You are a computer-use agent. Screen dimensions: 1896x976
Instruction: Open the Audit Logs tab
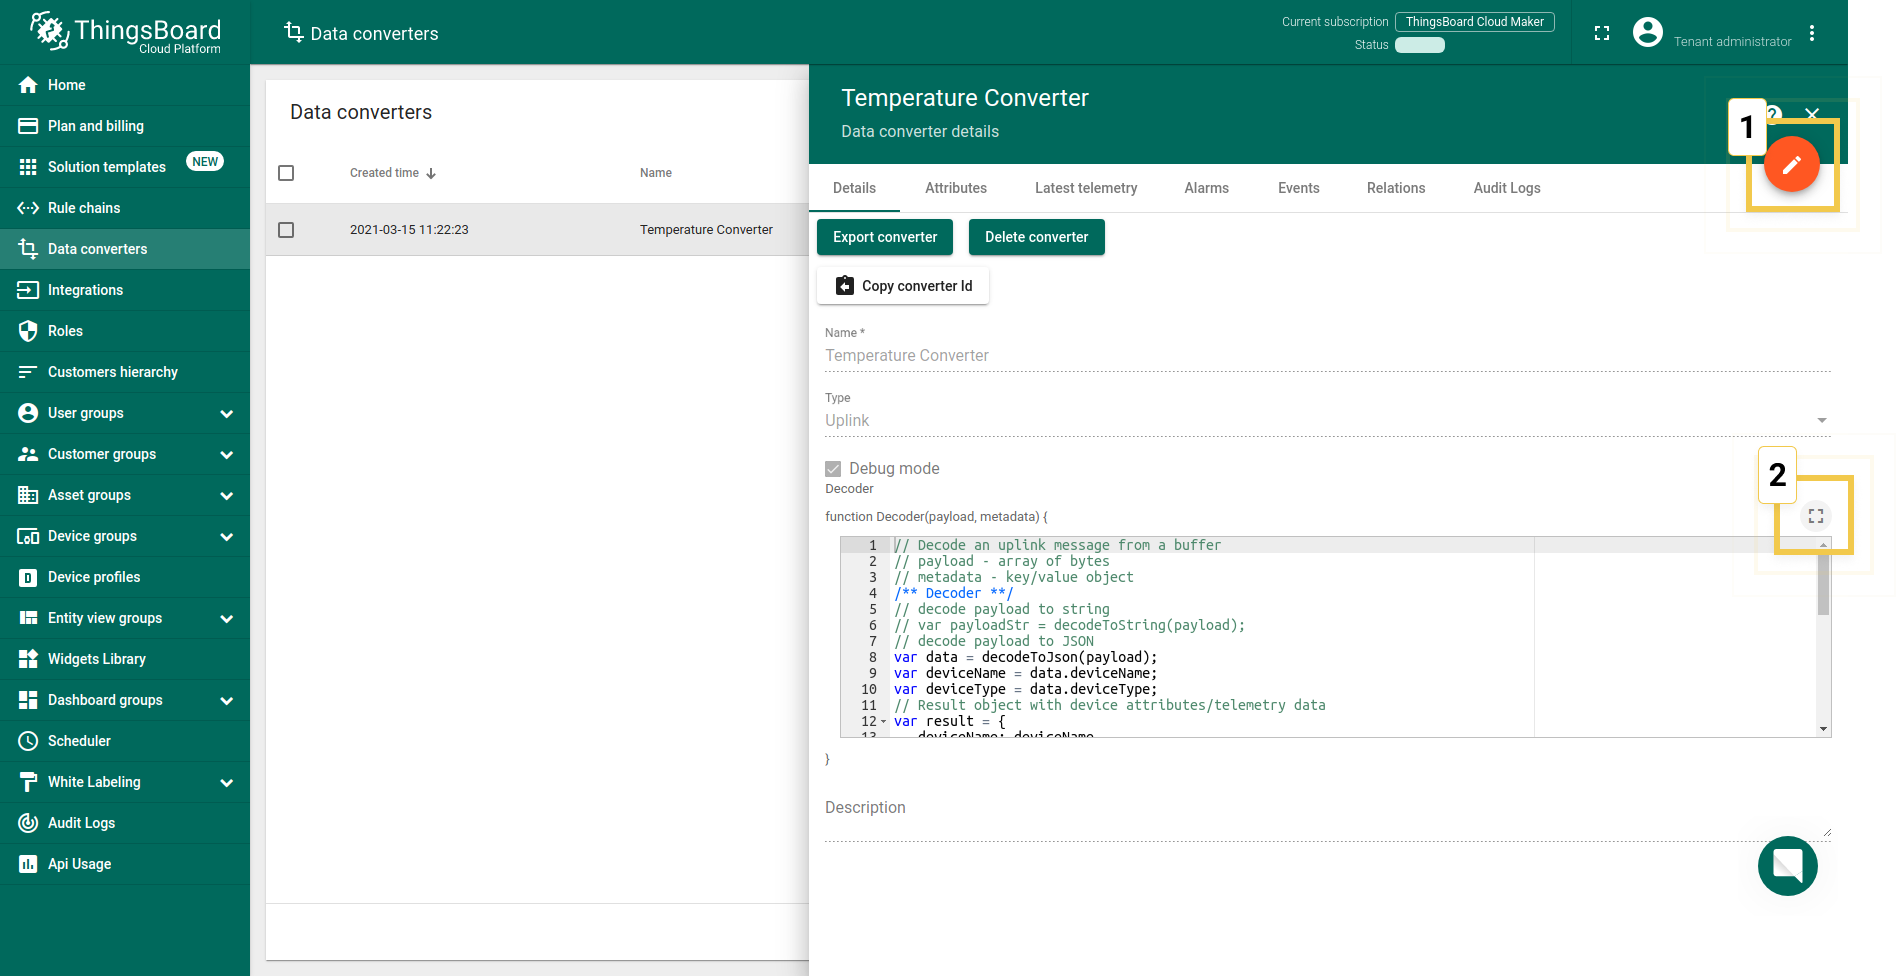[1507, 188]
